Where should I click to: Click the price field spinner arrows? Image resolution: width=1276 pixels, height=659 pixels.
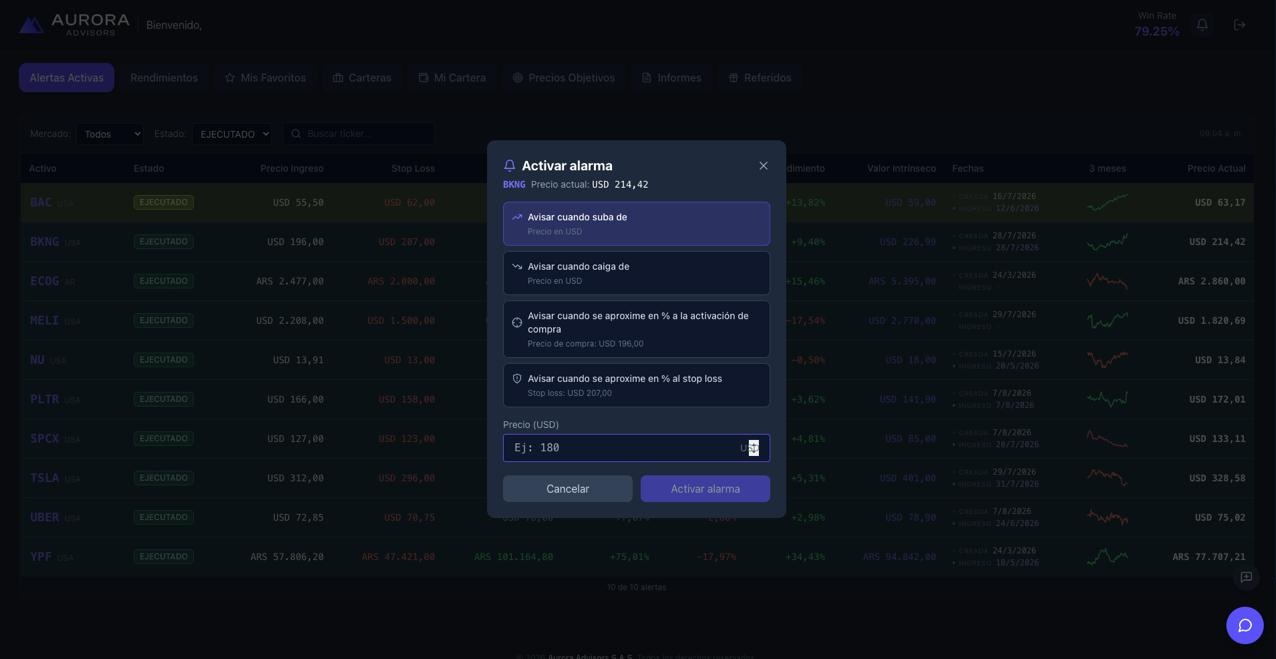(754, 448)
